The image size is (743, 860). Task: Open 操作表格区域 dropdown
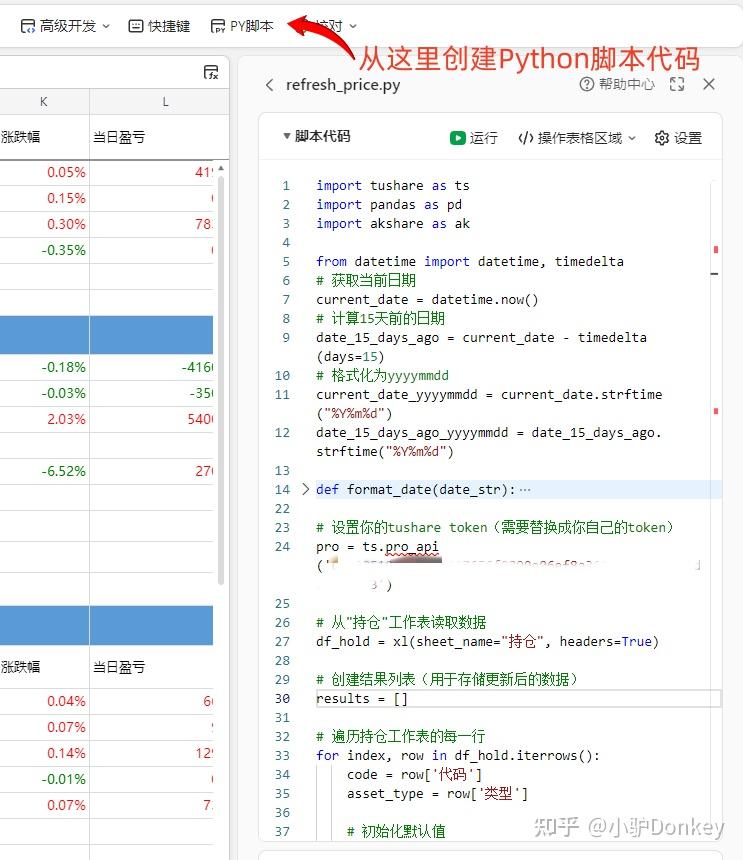(x=577, y=138)
